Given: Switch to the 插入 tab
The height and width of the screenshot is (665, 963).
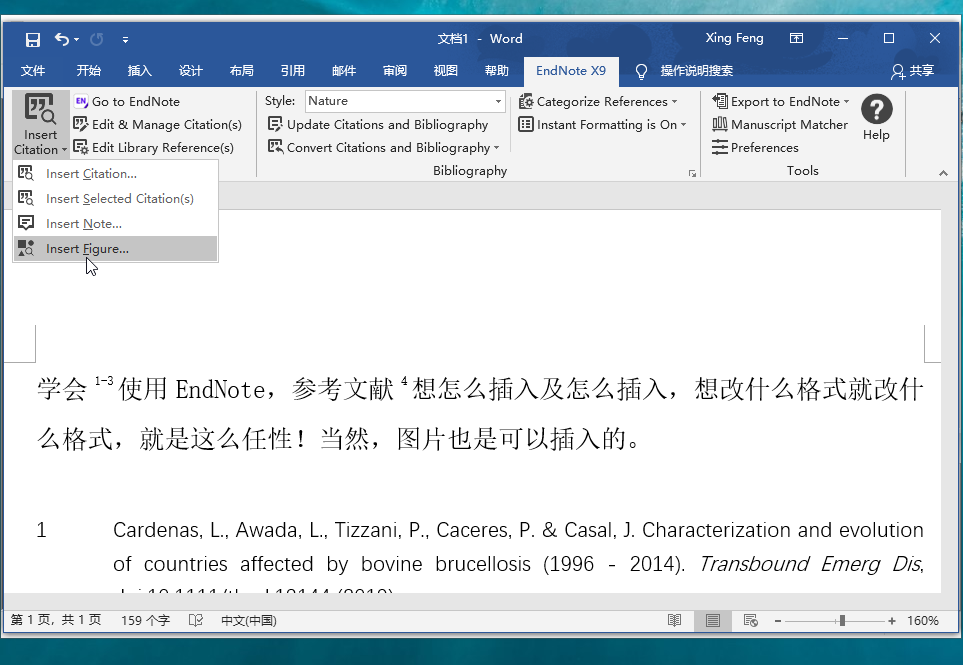Looking at the screenshot, I should coord(139,71).
